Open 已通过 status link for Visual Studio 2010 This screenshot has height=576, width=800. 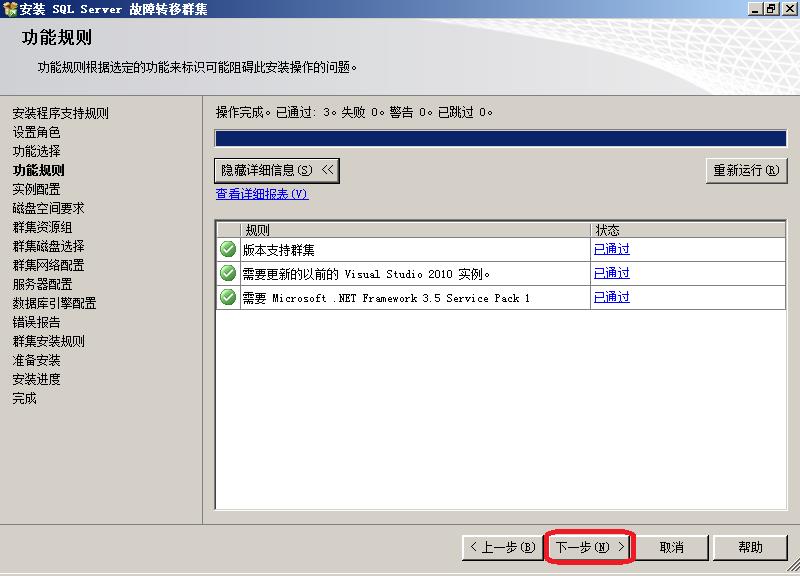pos(611,273)
